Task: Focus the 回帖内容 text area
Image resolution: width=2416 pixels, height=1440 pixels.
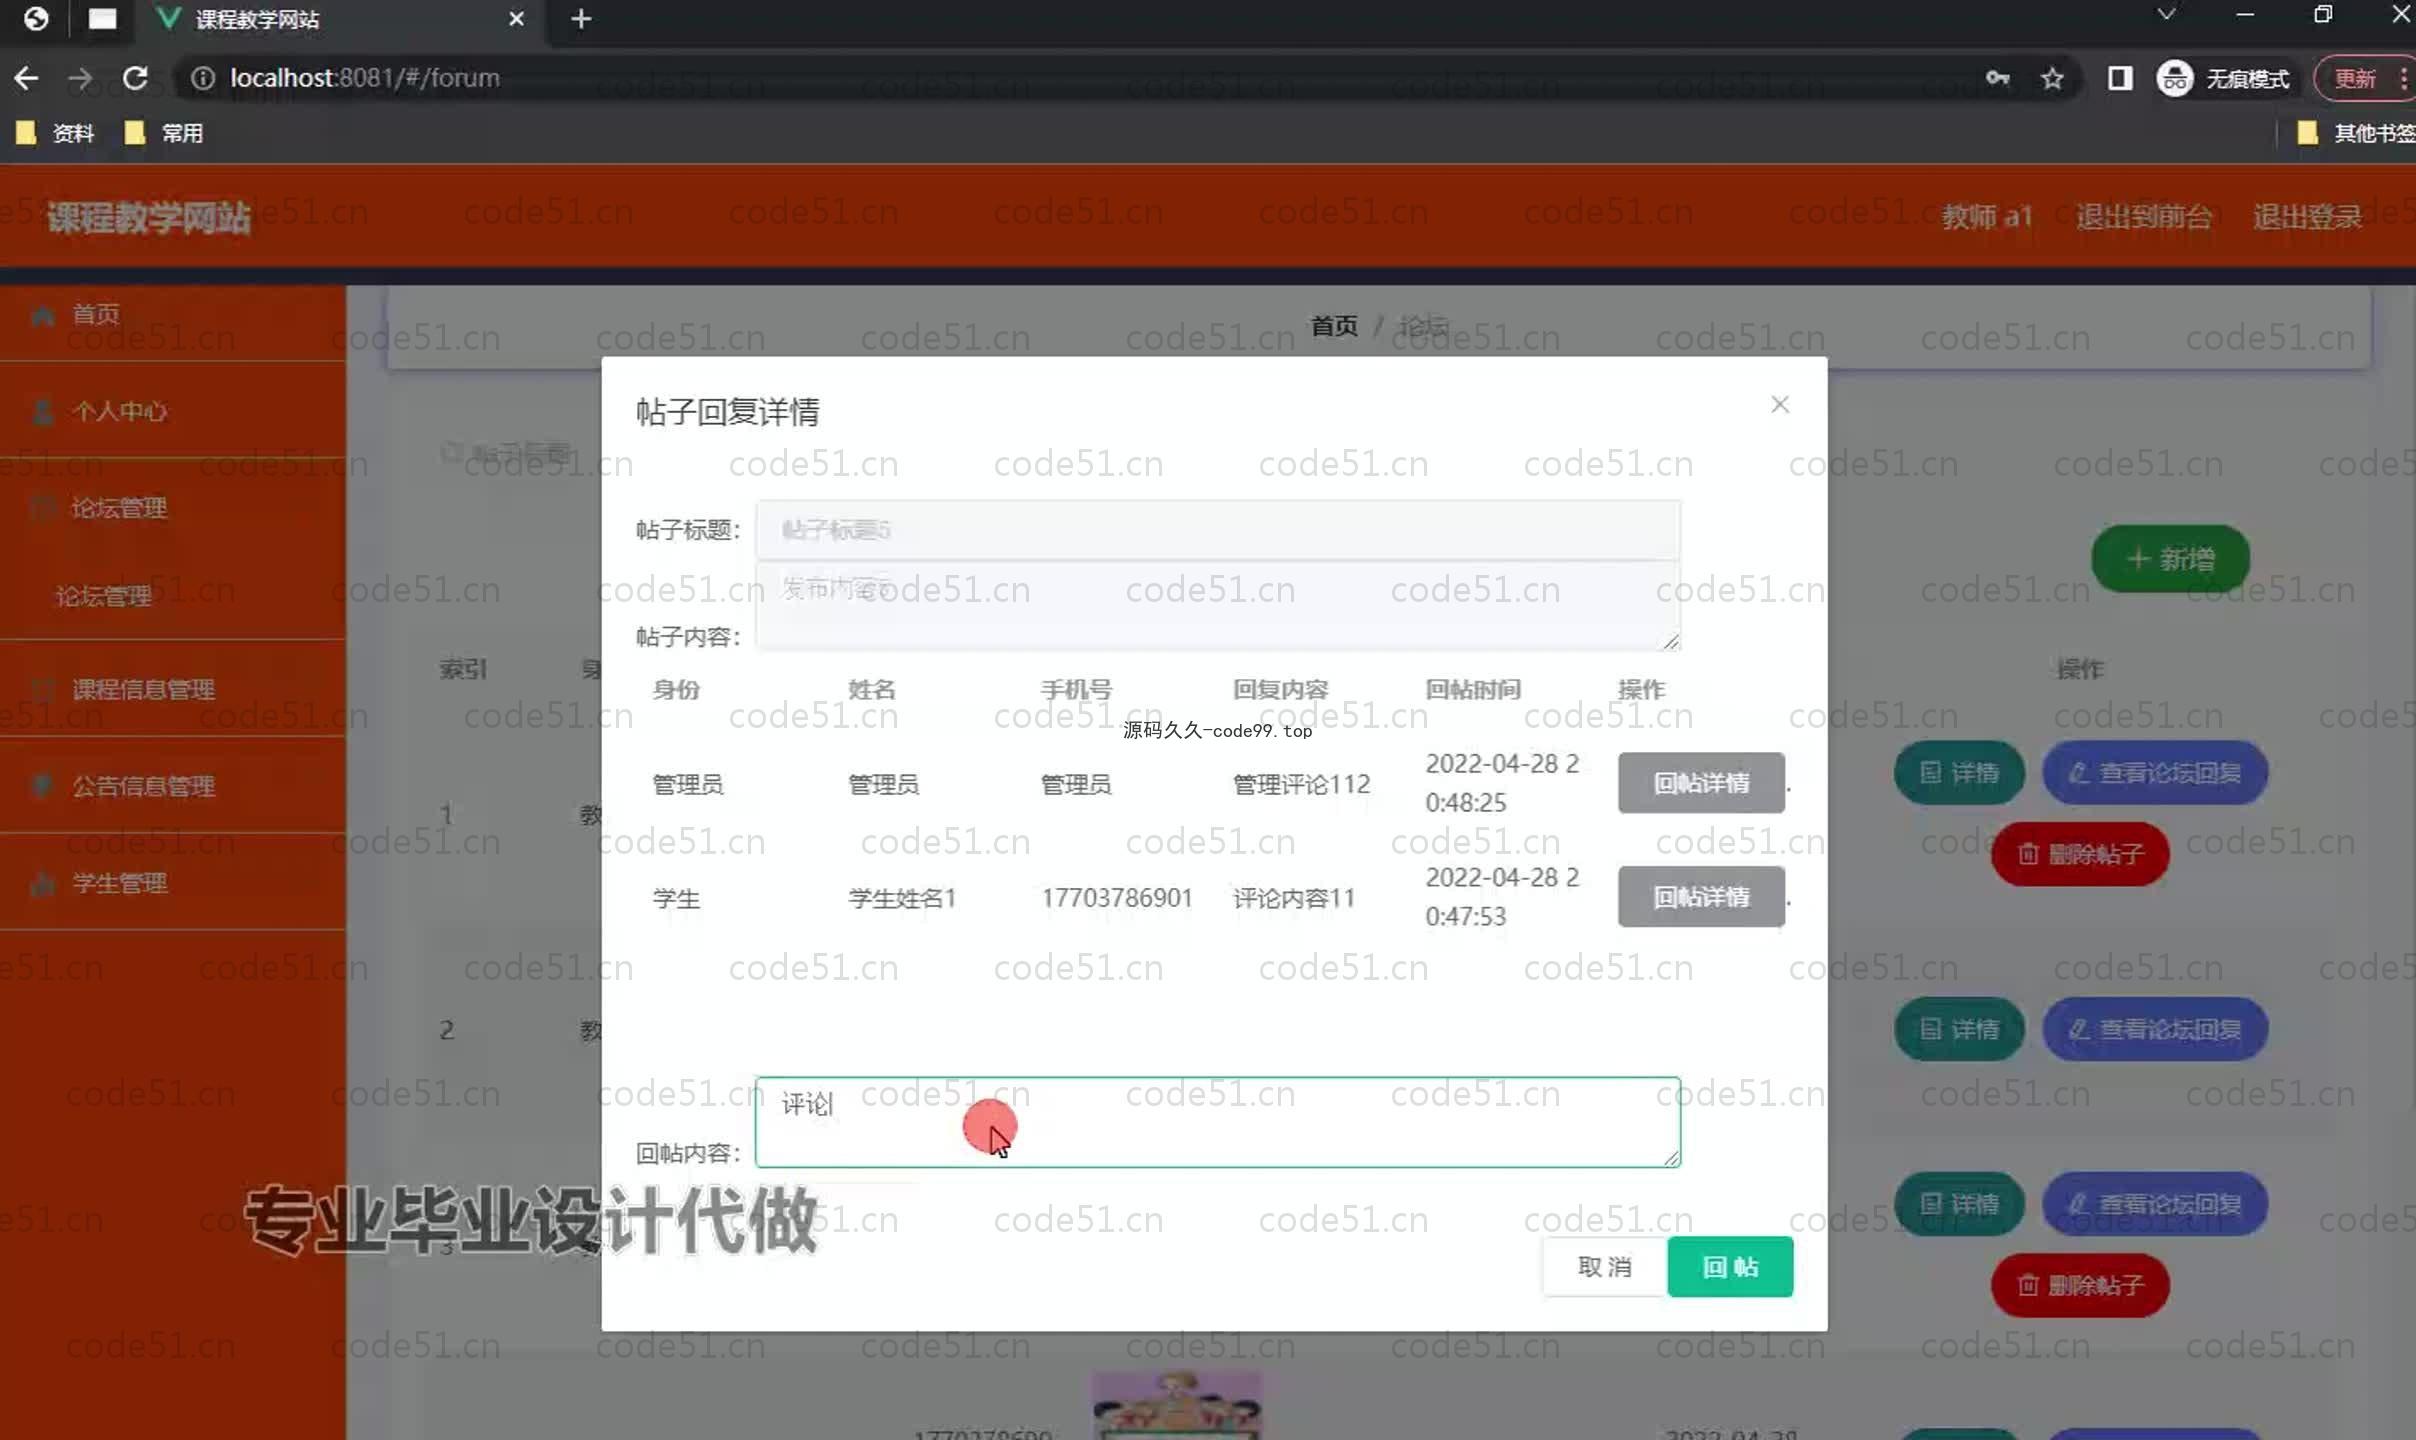Action: pos(1217,1122)
